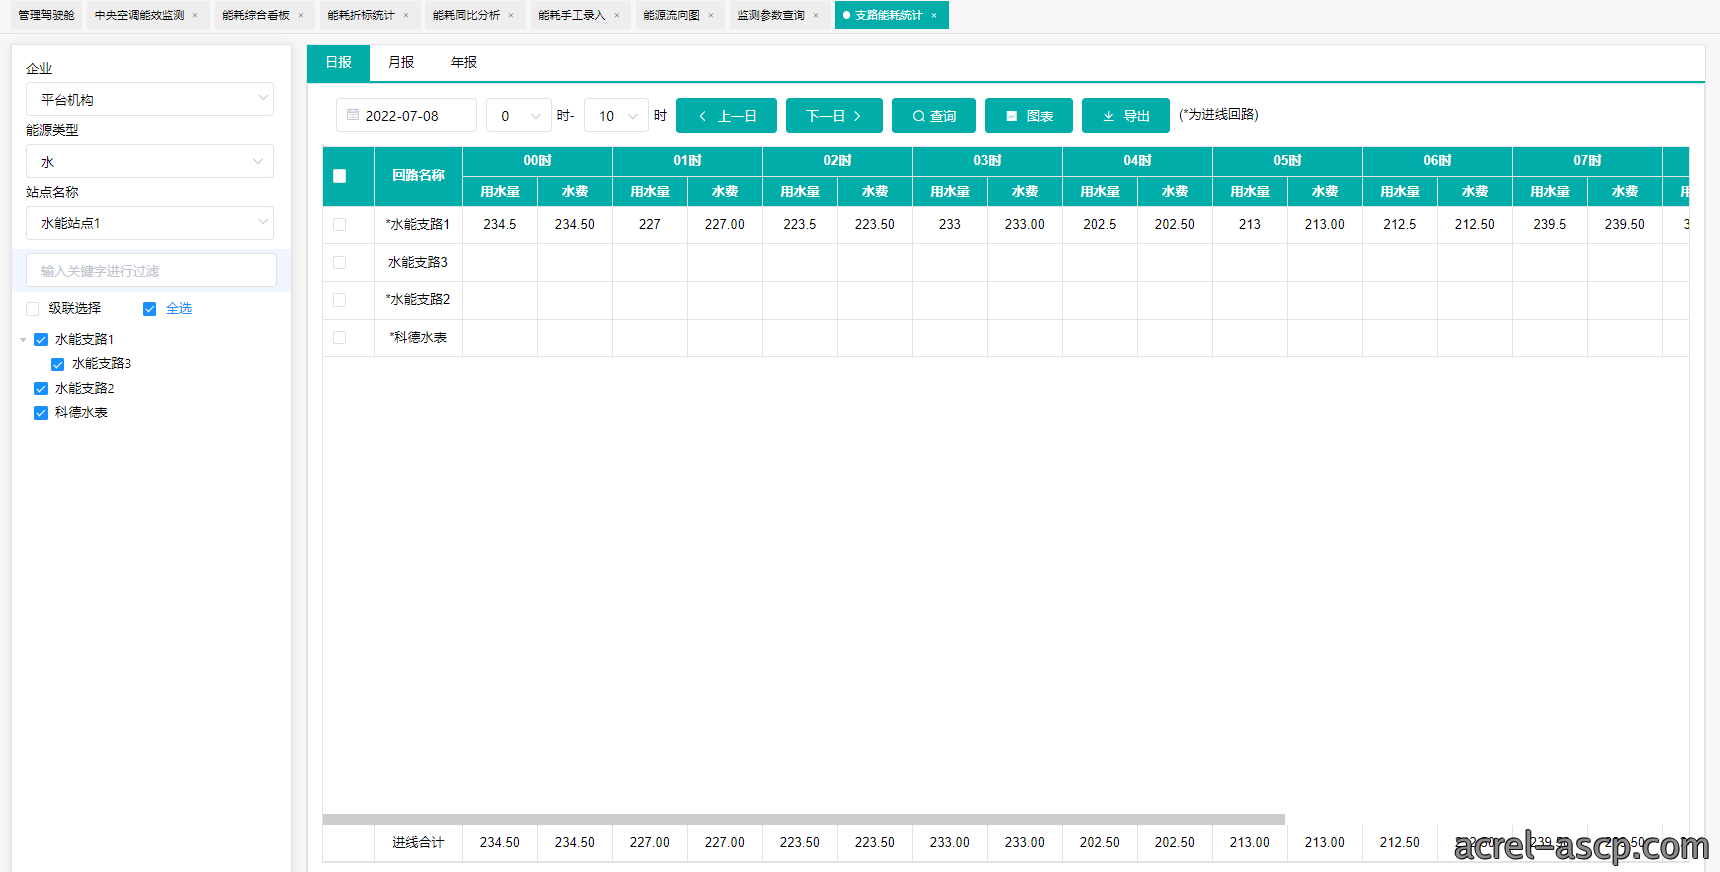Click the right arrow on 下一日 button
Screen dimensions: 1720x872
tap(857, 116)
